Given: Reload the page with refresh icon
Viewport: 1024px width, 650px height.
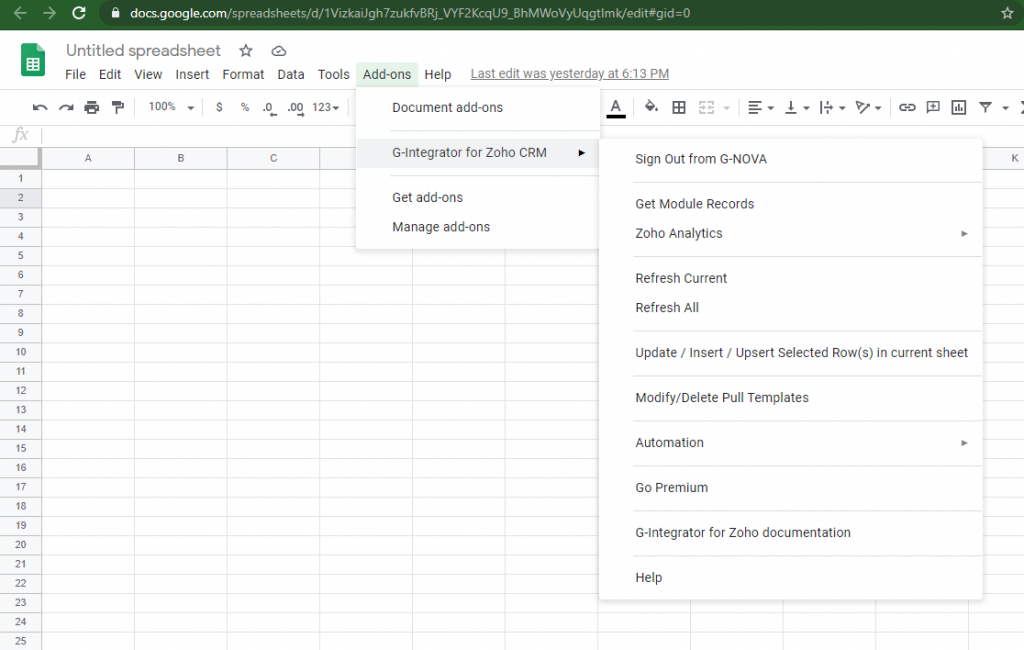Looking at the screenshot, I should [79, 13].
